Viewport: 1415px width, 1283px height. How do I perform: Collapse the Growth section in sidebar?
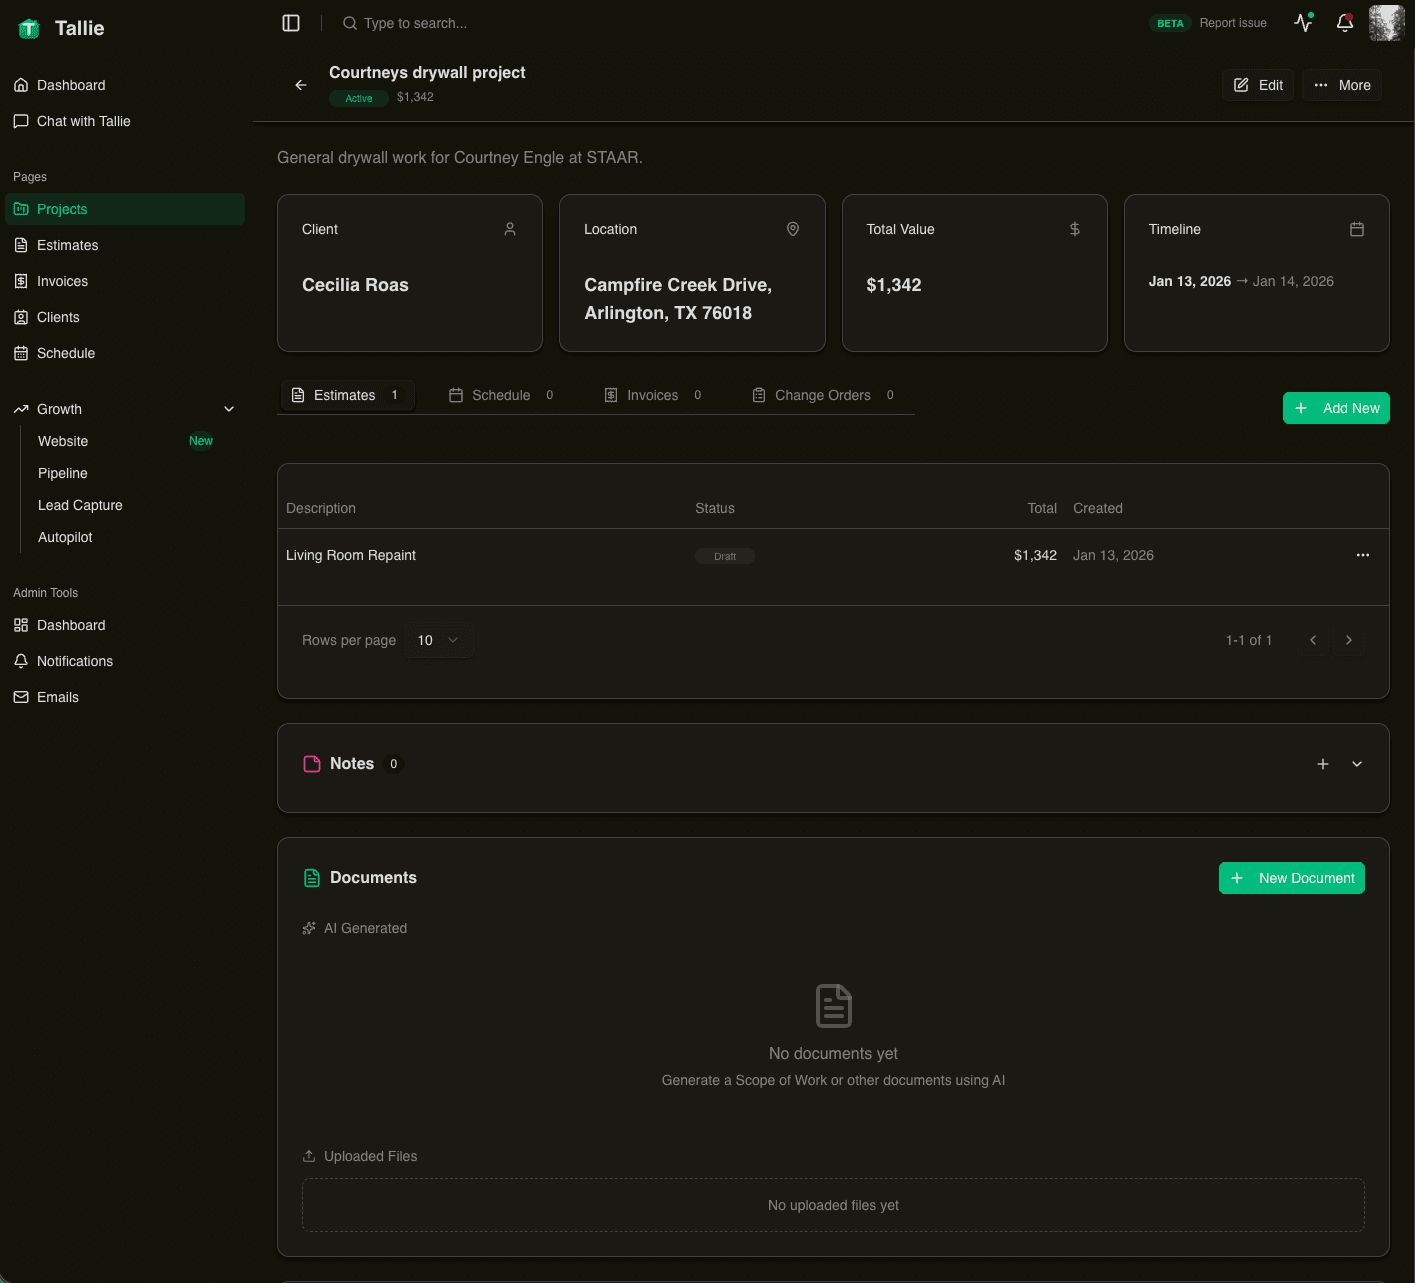(x=229, y=409)
